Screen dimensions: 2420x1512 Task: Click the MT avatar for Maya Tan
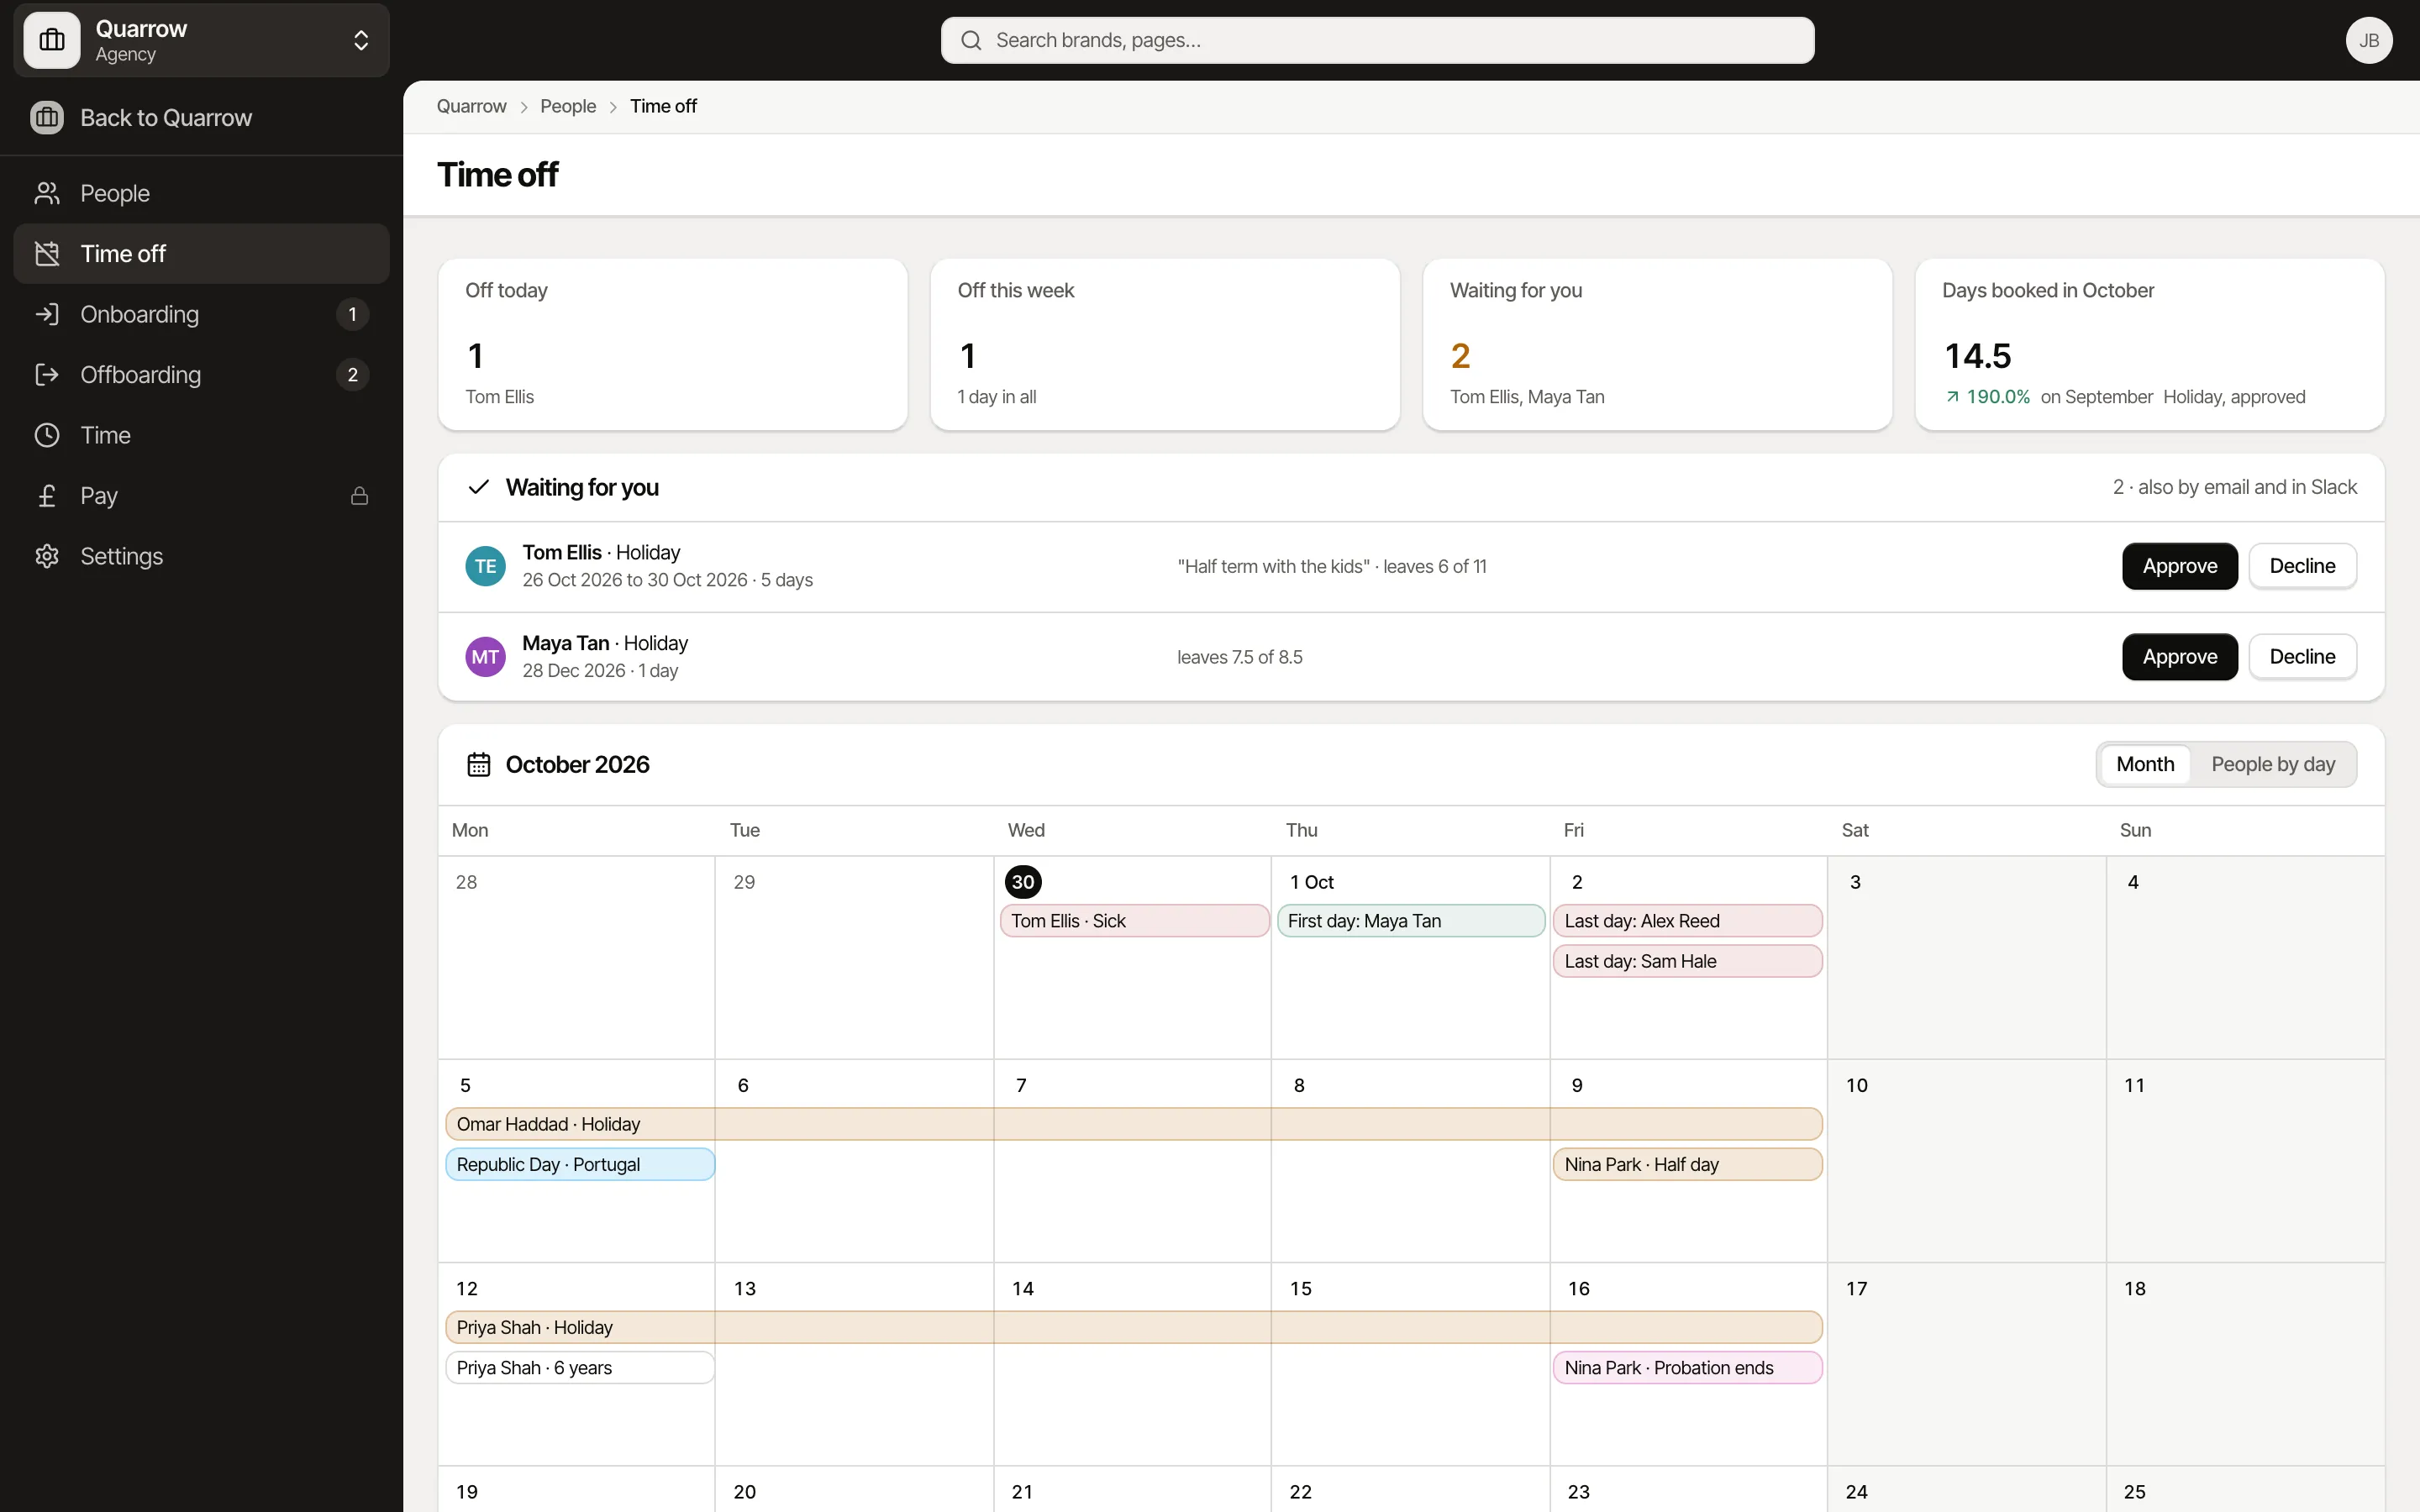(486, 657)
